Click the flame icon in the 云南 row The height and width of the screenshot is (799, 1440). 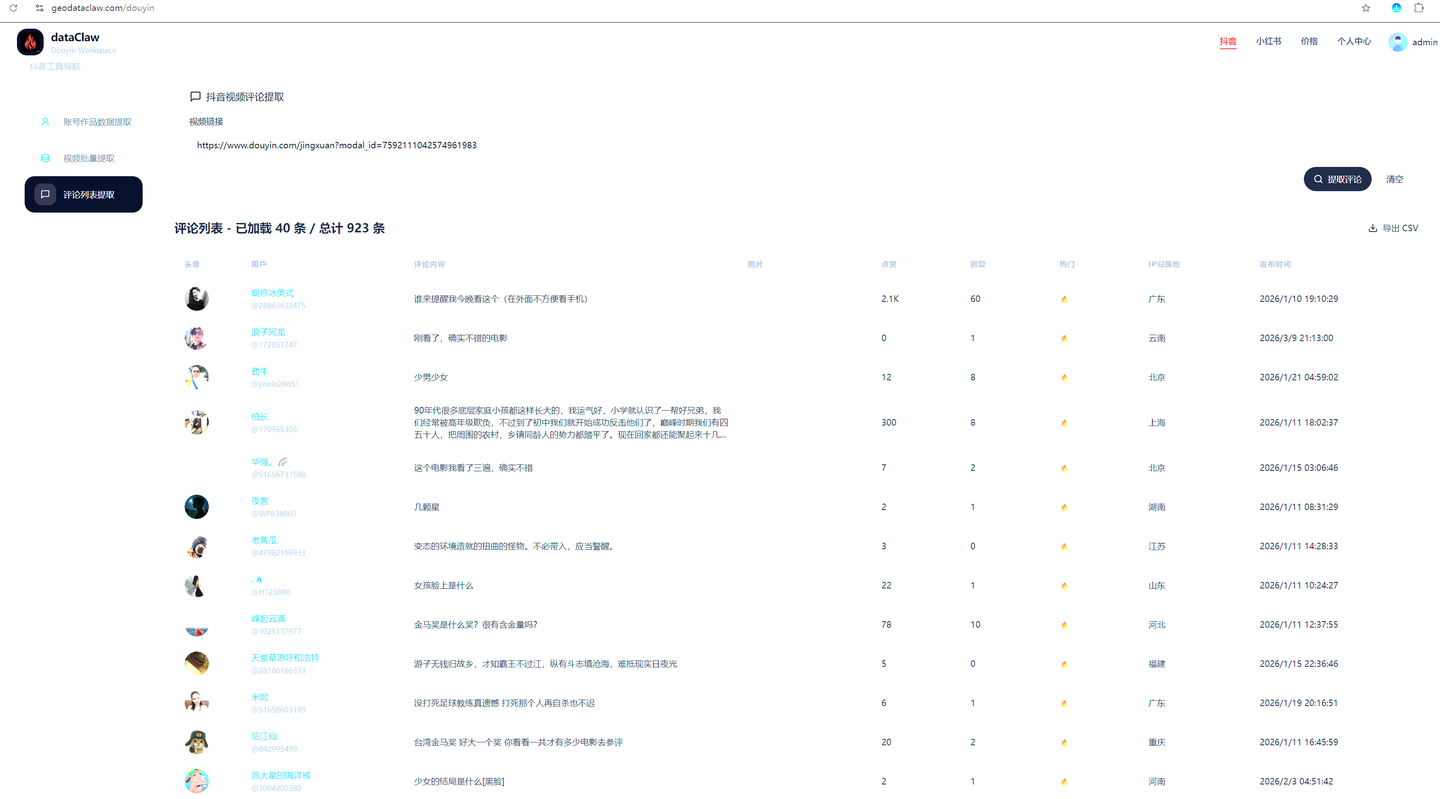pos(1064,338)
